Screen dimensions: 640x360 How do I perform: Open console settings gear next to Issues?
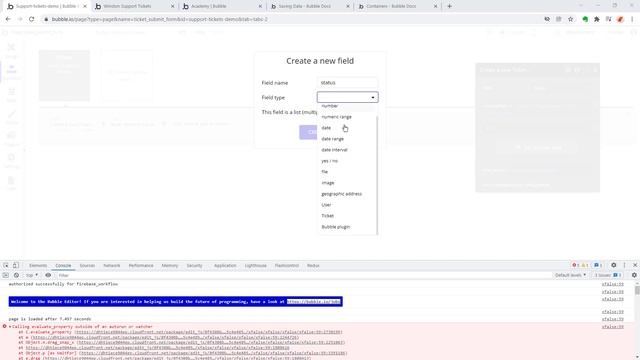634,275
